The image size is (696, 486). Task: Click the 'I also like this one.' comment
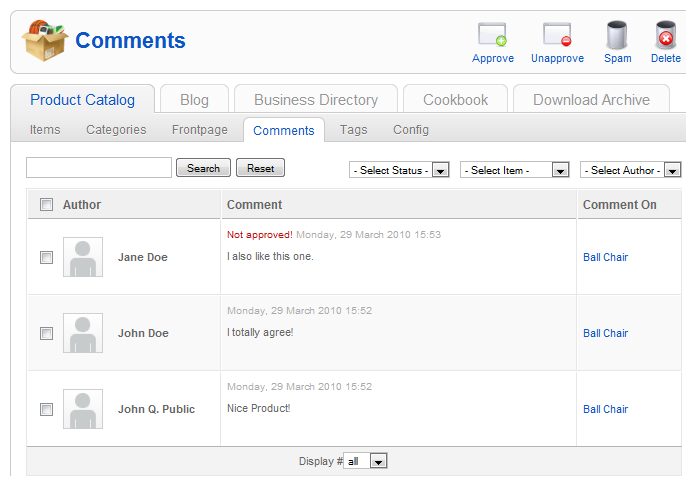pyautogui.click(x=270, y=257)
